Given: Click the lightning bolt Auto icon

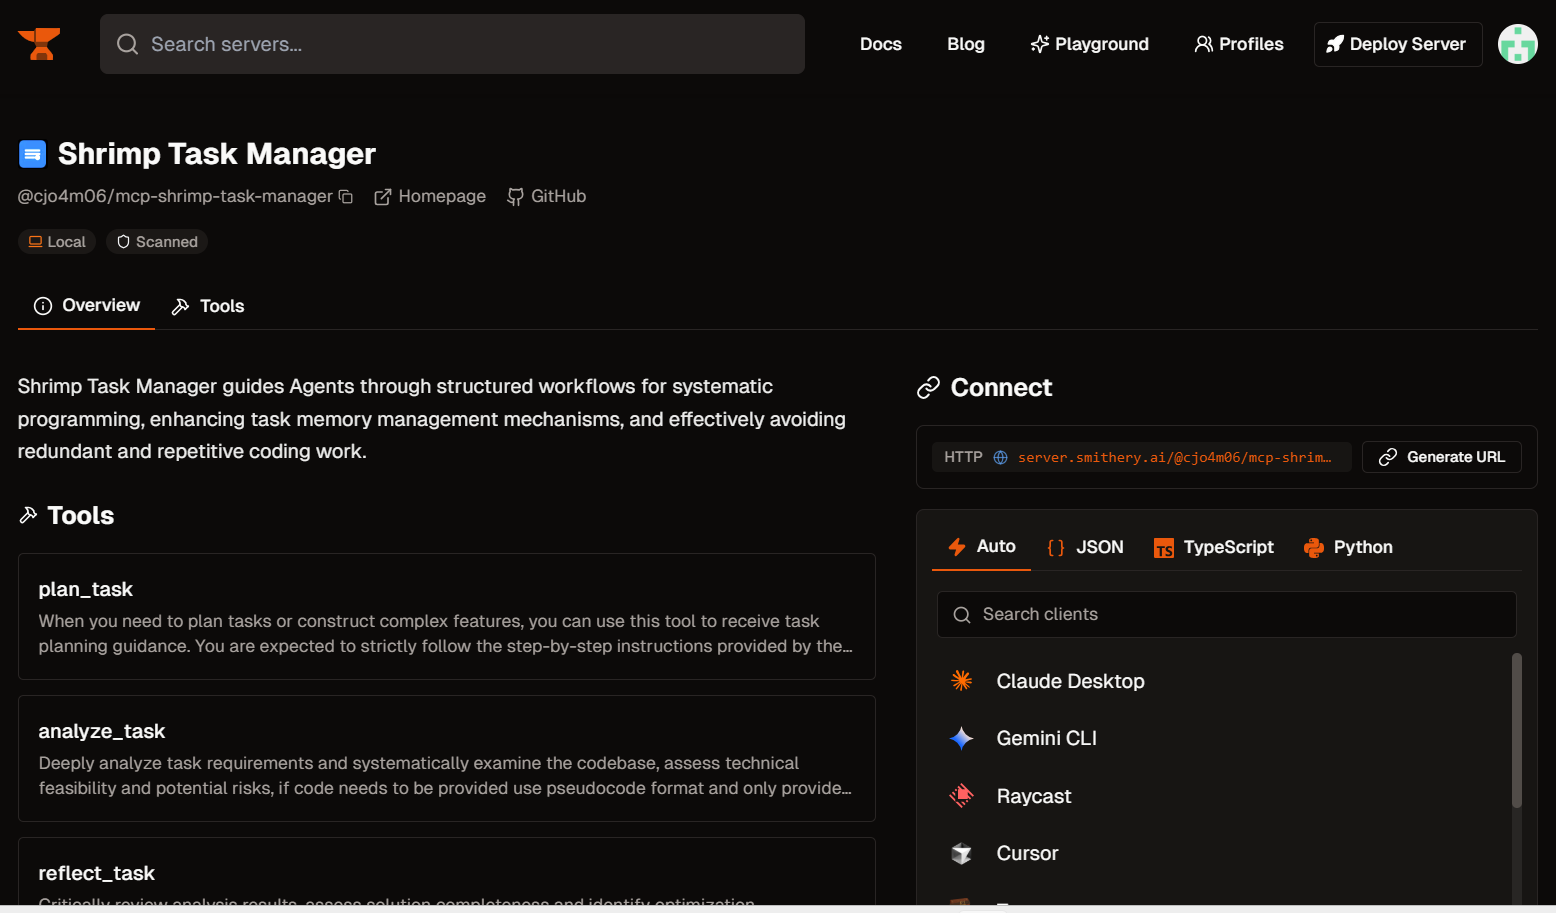Looking at the screenshot, I should (x=957, y=547).
